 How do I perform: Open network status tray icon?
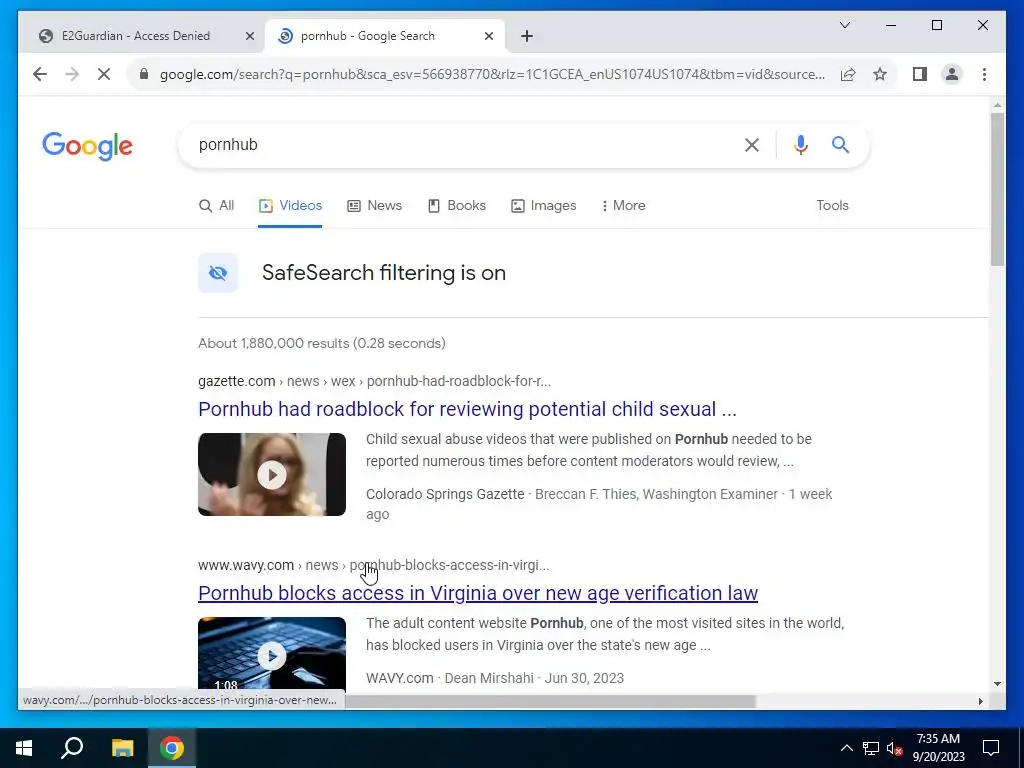871,748
